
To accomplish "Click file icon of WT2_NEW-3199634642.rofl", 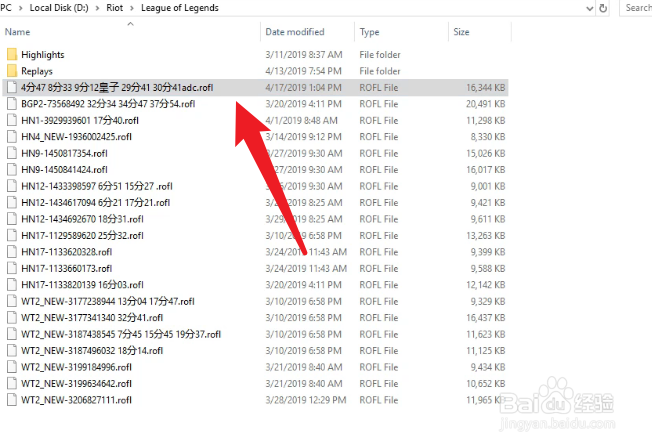I will tap(12, 384).
